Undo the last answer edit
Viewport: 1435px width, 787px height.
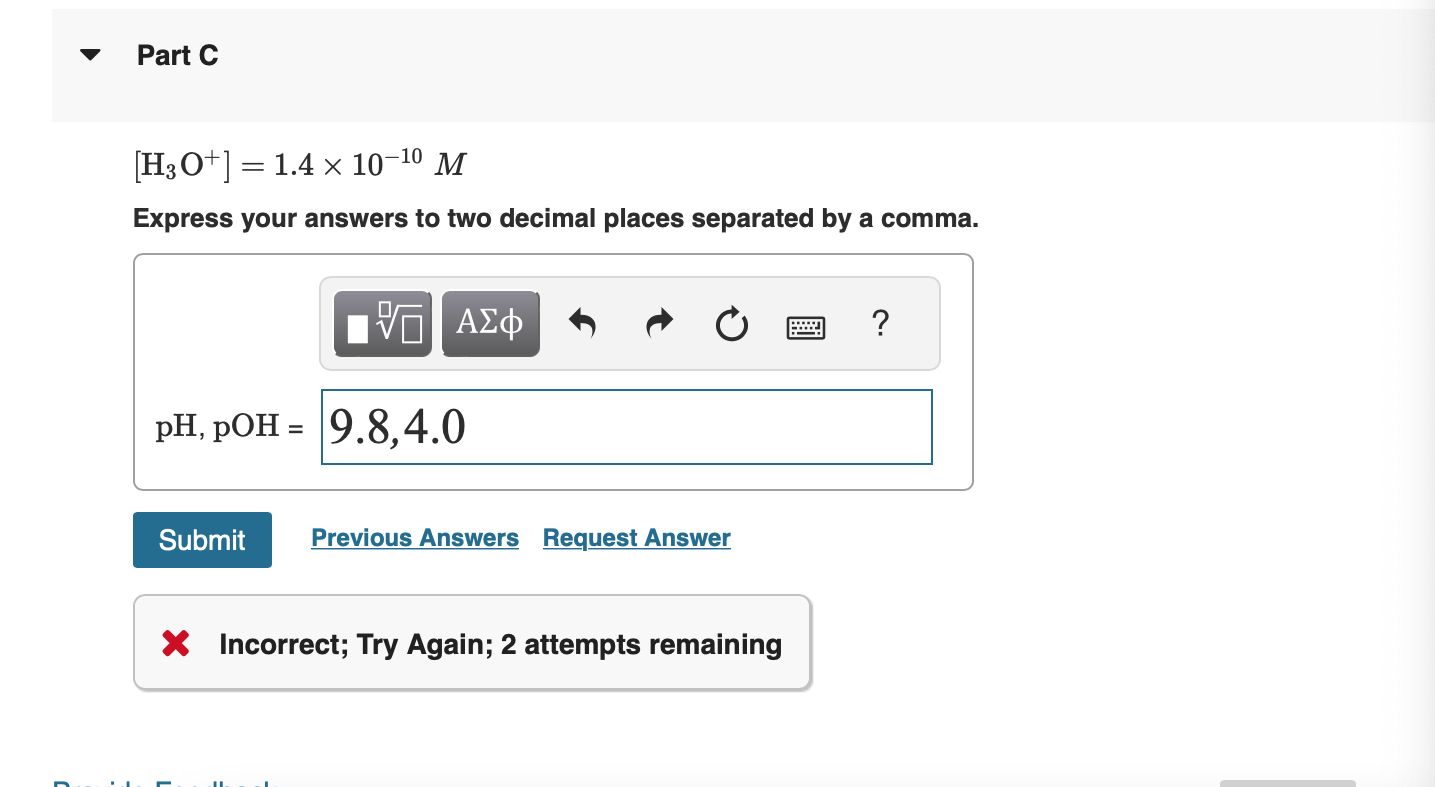point(581,322)
